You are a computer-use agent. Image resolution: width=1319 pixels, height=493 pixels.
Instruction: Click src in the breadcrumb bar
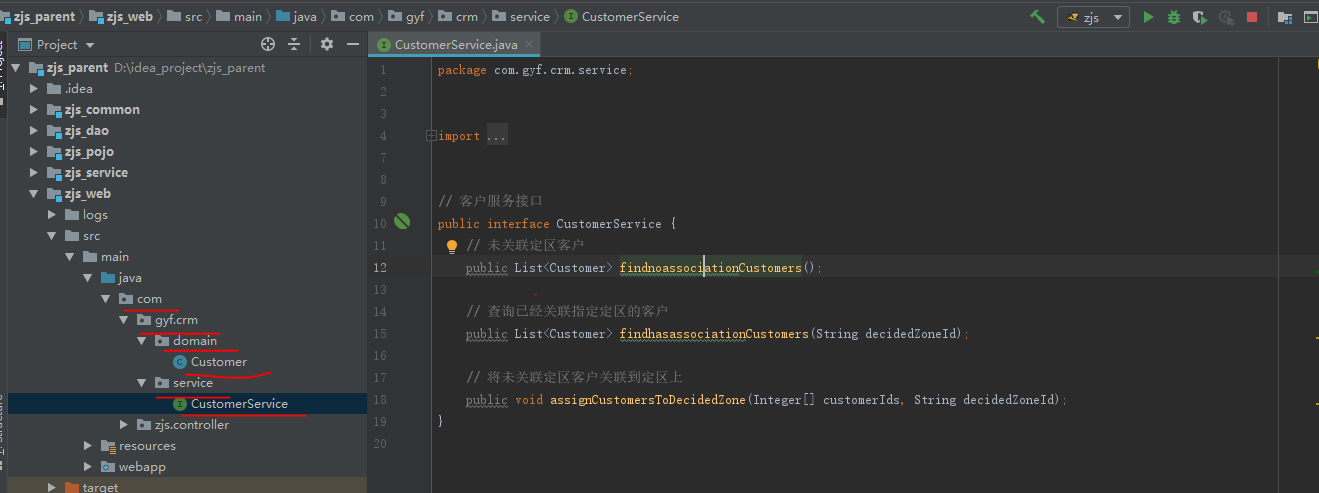click(x=184, y=16)
